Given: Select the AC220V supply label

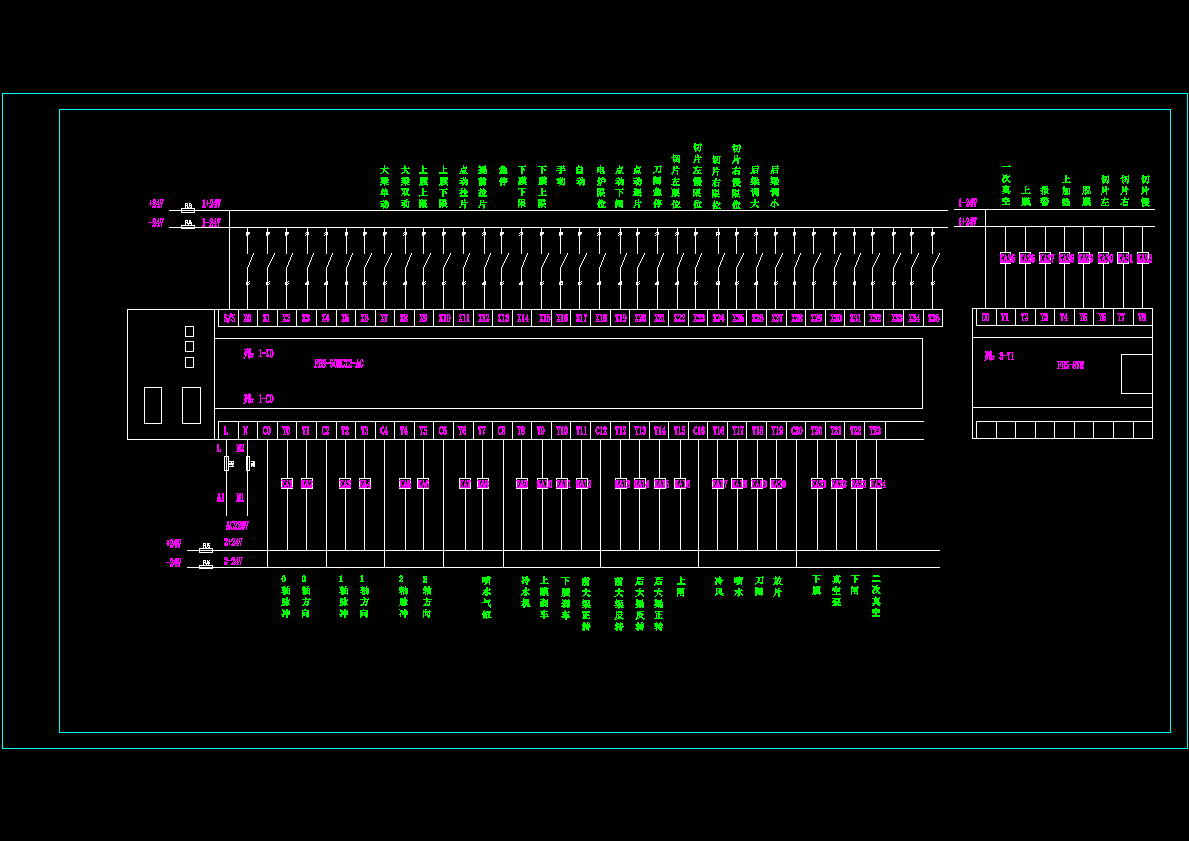Looking at the screenshot, I should pos(237,526).
